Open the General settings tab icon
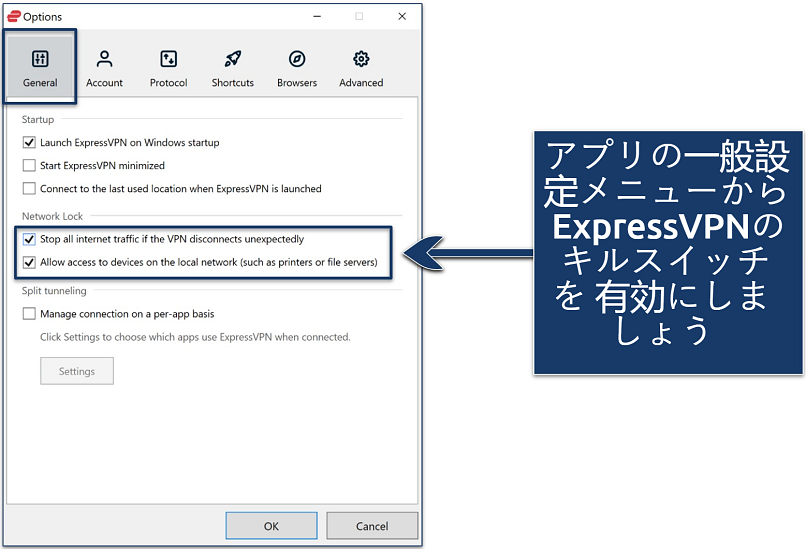 40,59
